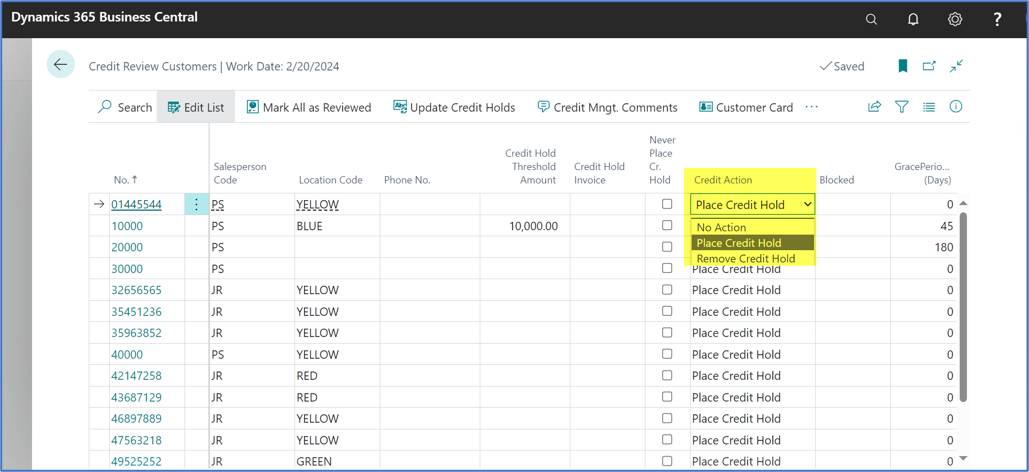1029x472 pixels.
Task: Open settings gear icon
Action: pyautogui.click(x=955, y=19)
